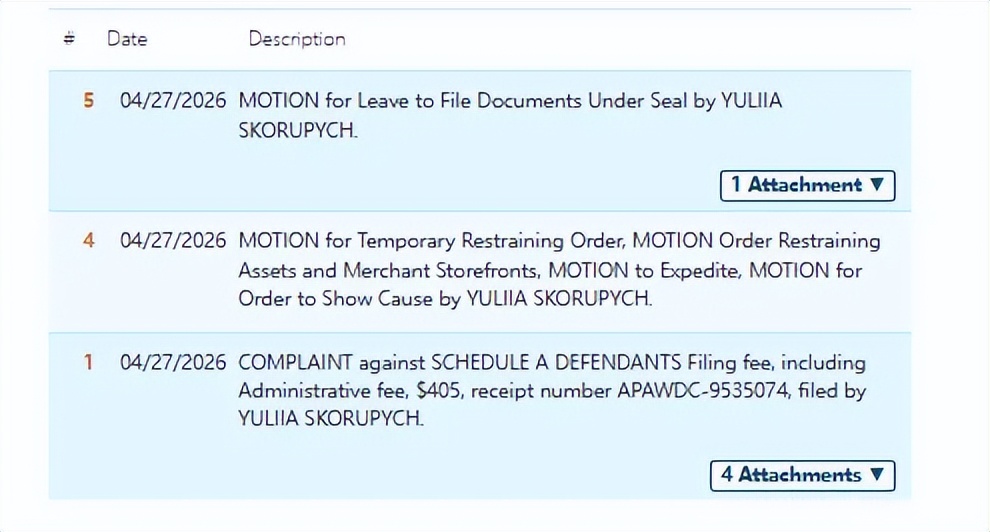Click the arrow on 1 Attachment button
The image size is (990, 532).
[877, 185]
